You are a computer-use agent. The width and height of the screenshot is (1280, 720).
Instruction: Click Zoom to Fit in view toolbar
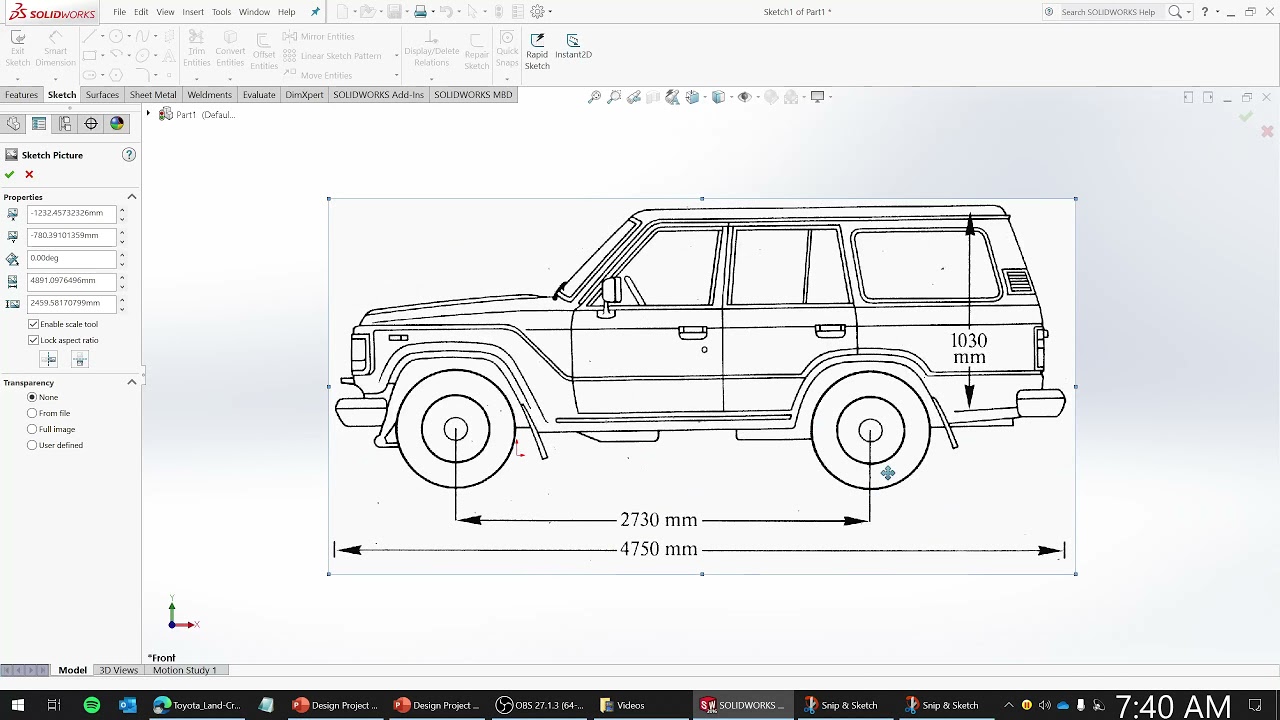click(594, 97)
